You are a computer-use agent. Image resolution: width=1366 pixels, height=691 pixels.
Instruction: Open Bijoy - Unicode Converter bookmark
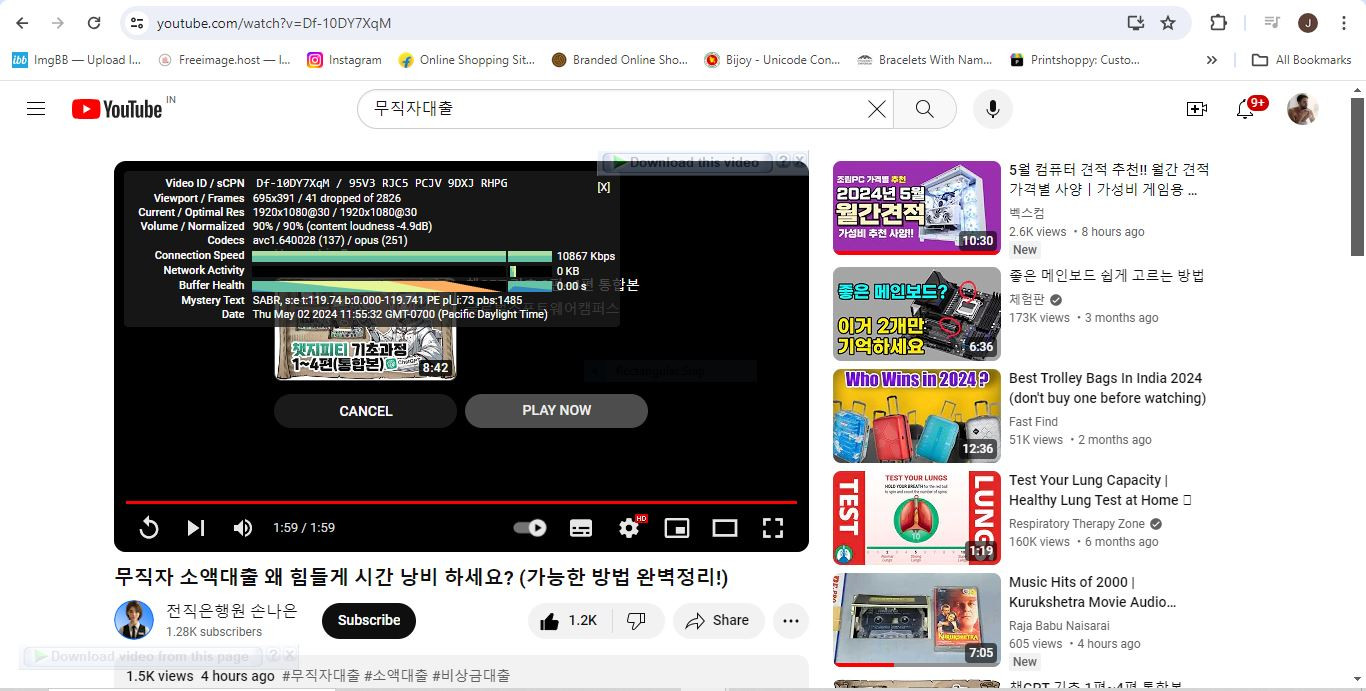click(x=772, y=60)
